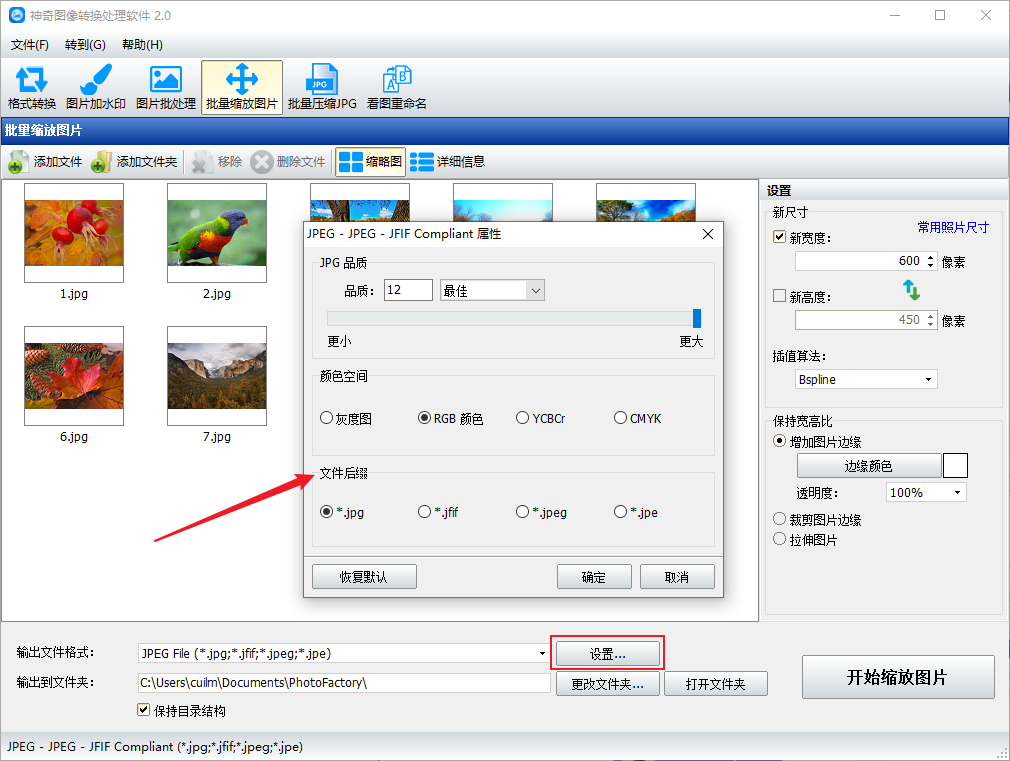Choose the *.jpg file suffix
1010x761 pixels.
pos(327,512)
